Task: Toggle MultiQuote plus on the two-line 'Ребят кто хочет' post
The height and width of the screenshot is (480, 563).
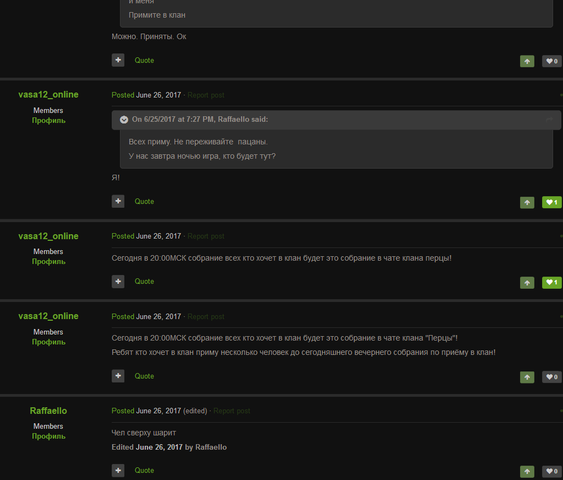Action: [x=118, y=376]
